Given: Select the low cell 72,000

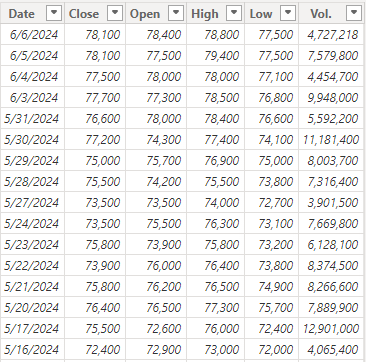Looking at the screenshot, I should (x=272, y=349).
